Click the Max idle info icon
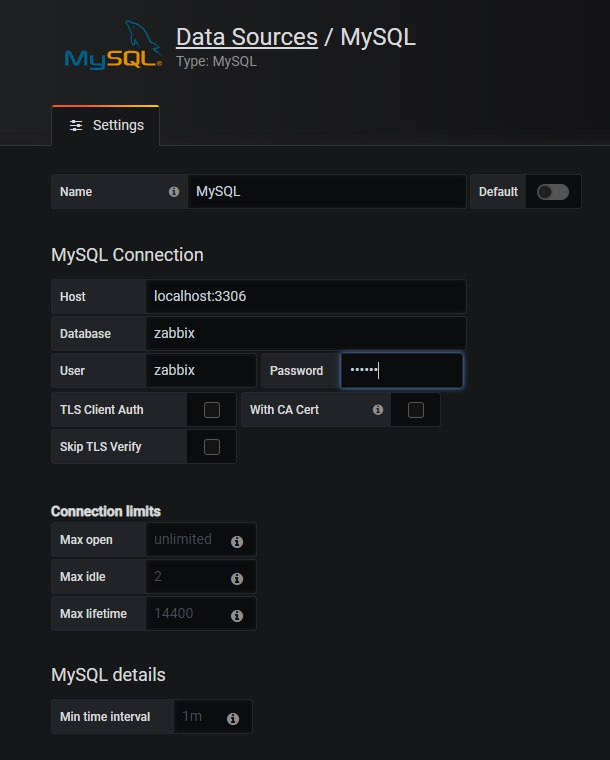 [x=237, y=579]
